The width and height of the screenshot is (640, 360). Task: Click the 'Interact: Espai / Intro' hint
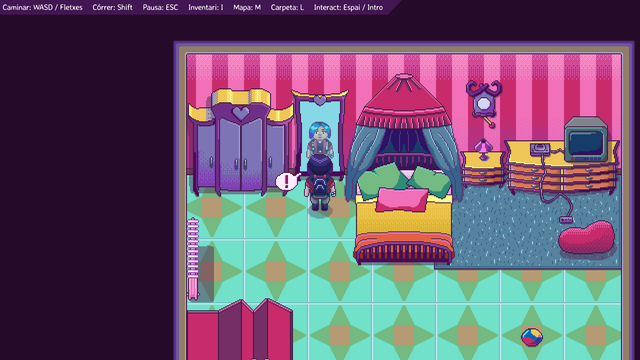[349, 7]
